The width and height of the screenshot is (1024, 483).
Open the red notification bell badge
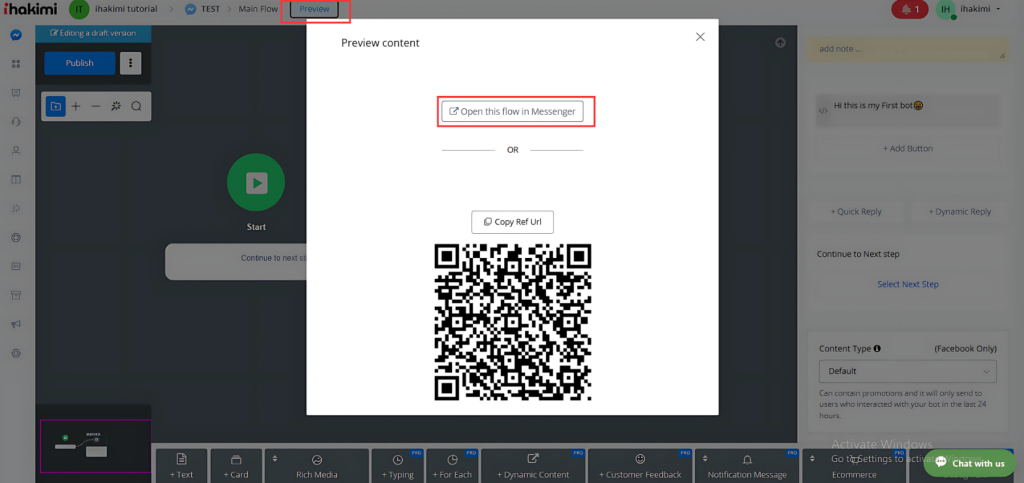911,9
